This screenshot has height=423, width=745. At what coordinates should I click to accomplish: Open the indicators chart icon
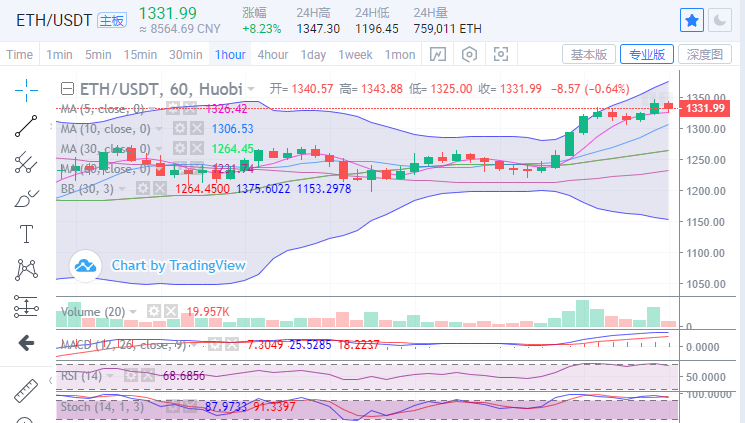click(438, 54)
